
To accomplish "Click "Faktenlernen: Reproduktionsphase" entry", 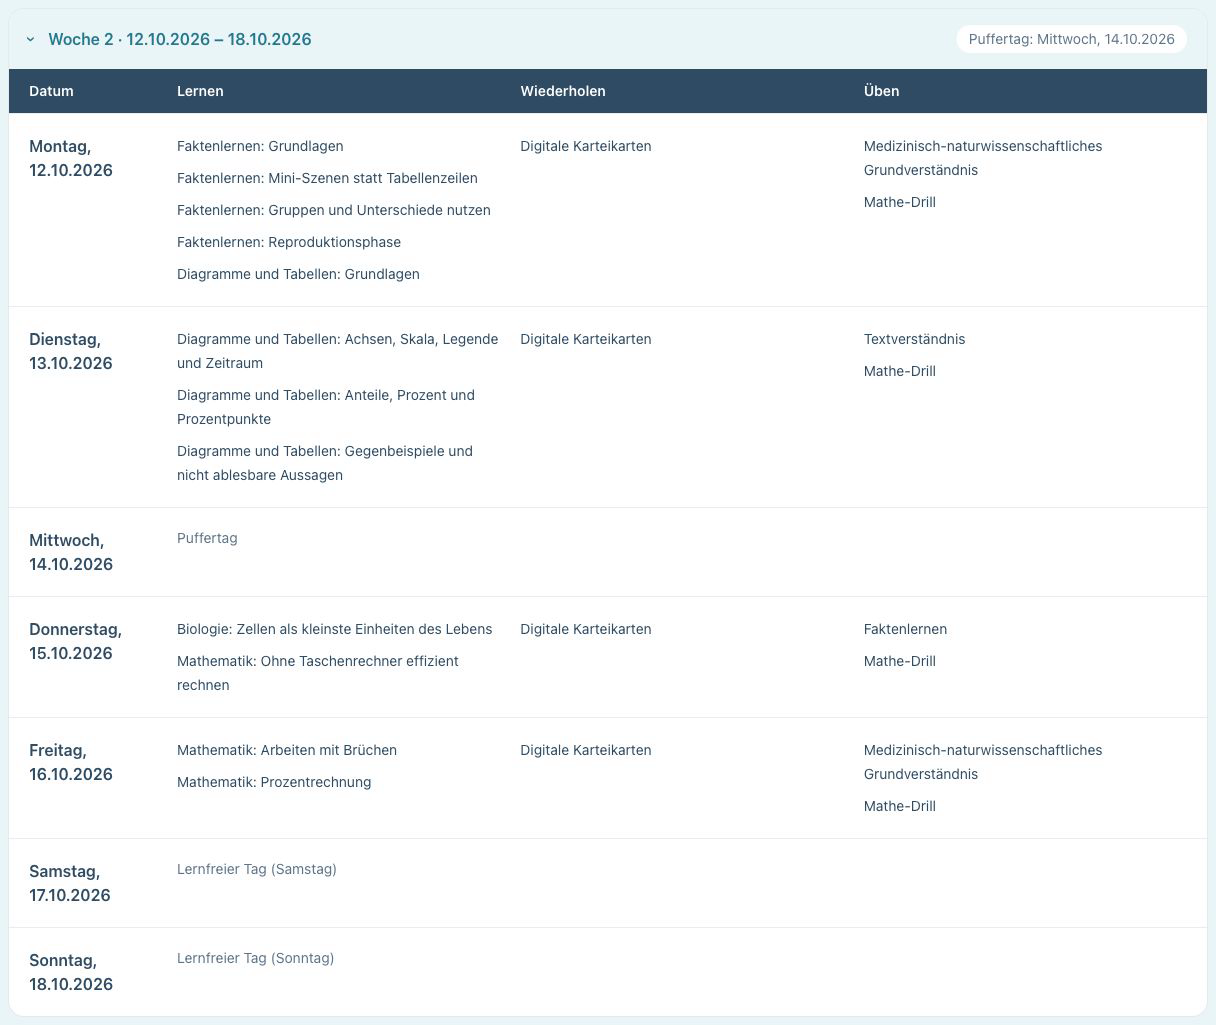I will pos(289,242).
